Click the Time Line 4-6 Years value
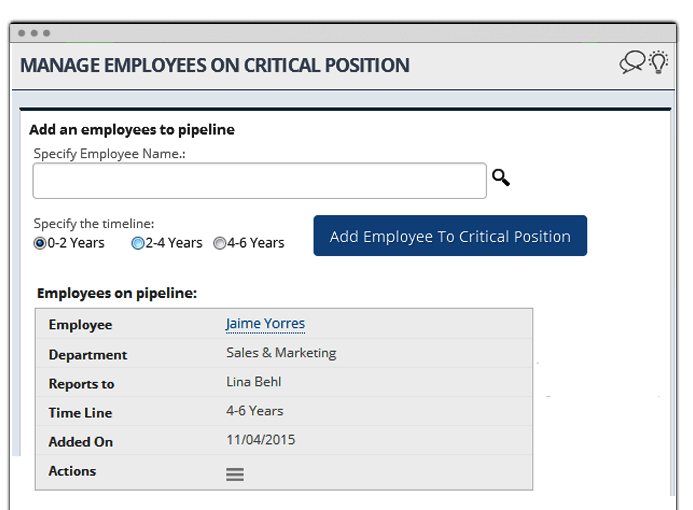The width and height of the screenshot is (693, 510). pyautogui.click(x=255, y=411)
